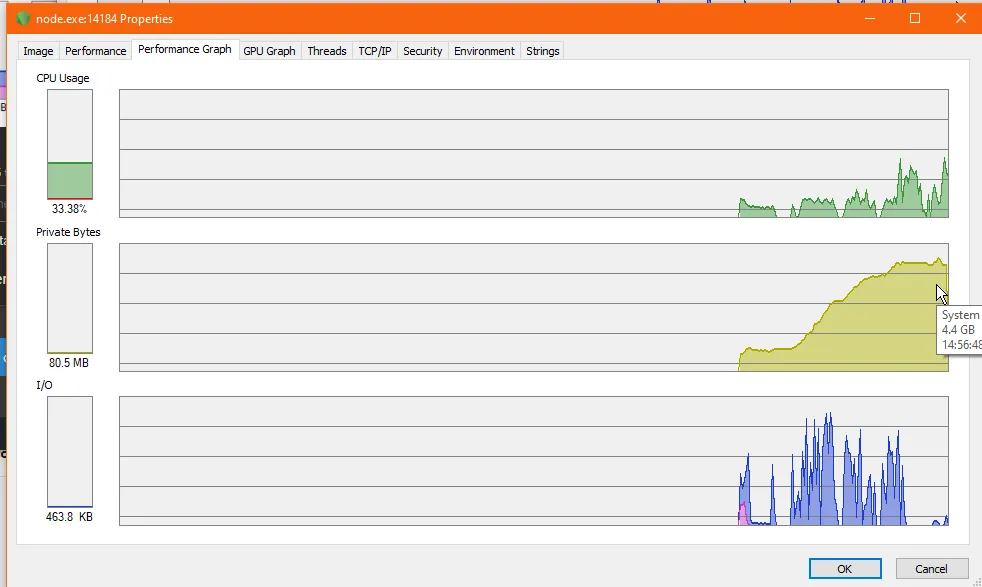Open the Performance tab
This screenshot has width=982, height=587.
pos(95,51)
